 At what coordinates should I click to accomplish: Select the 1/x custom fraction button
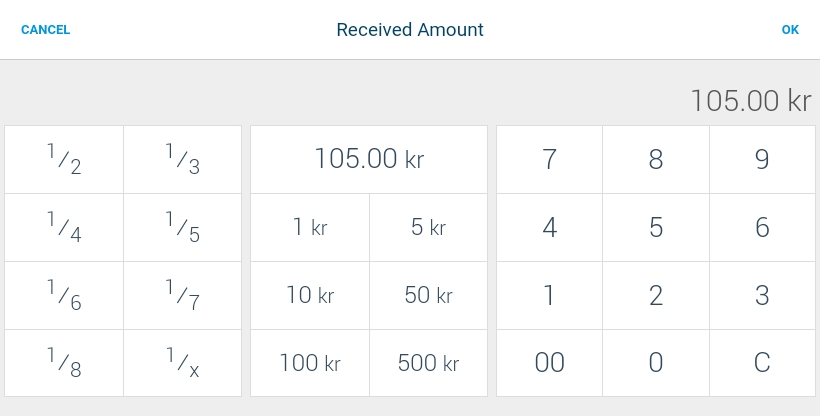point(183,363)
